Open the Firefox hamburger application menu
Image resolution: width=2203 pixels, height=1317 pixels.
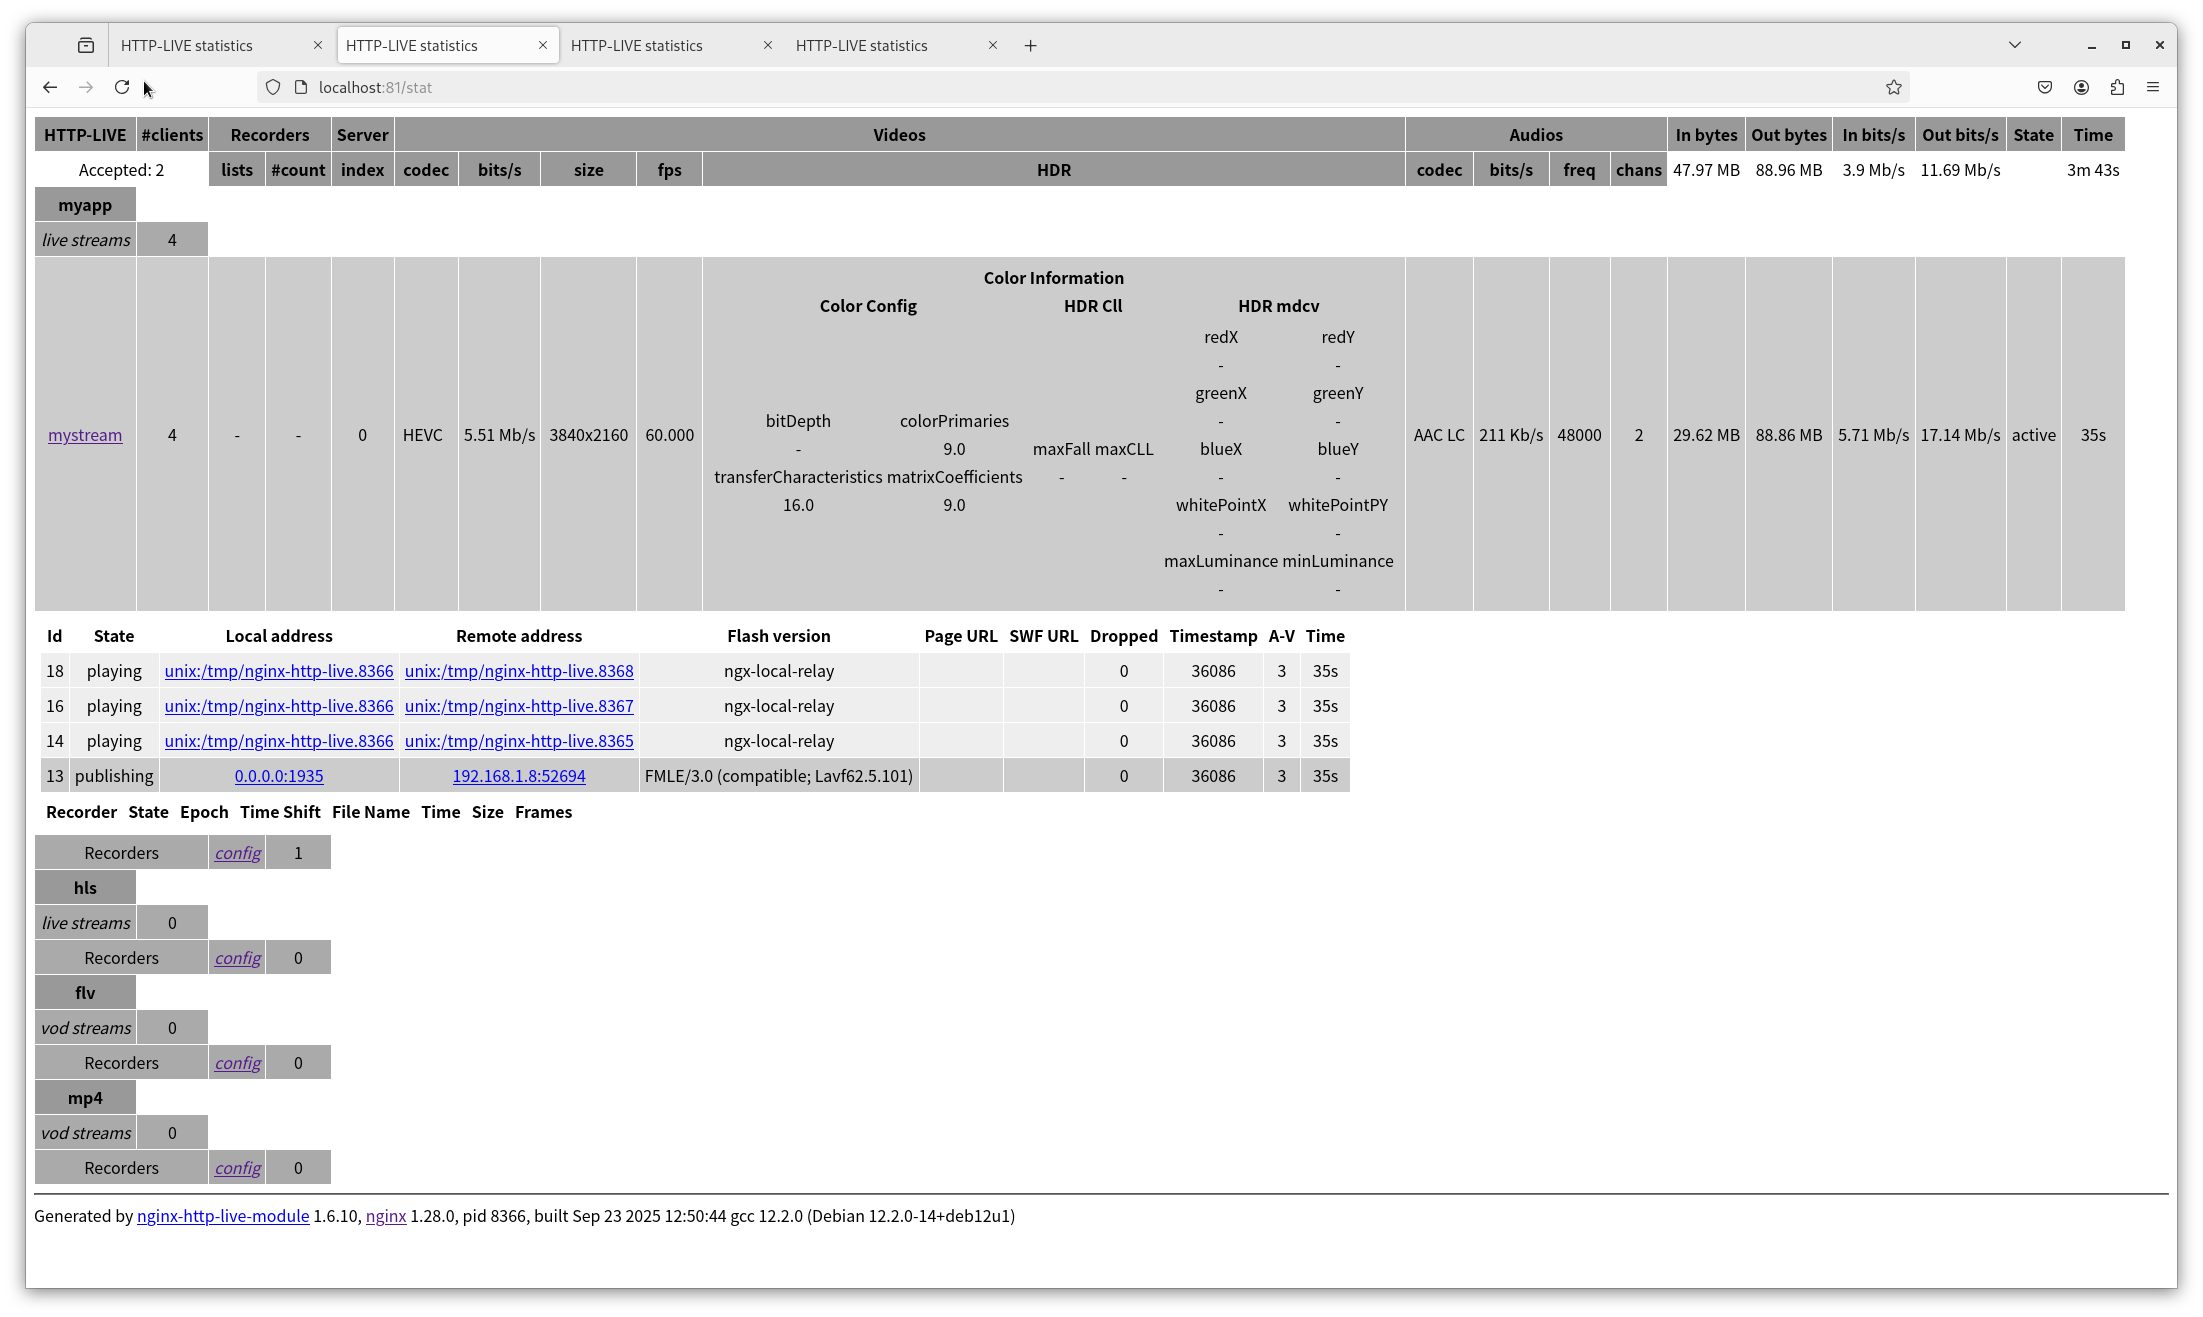click(x=2153, y=88)
